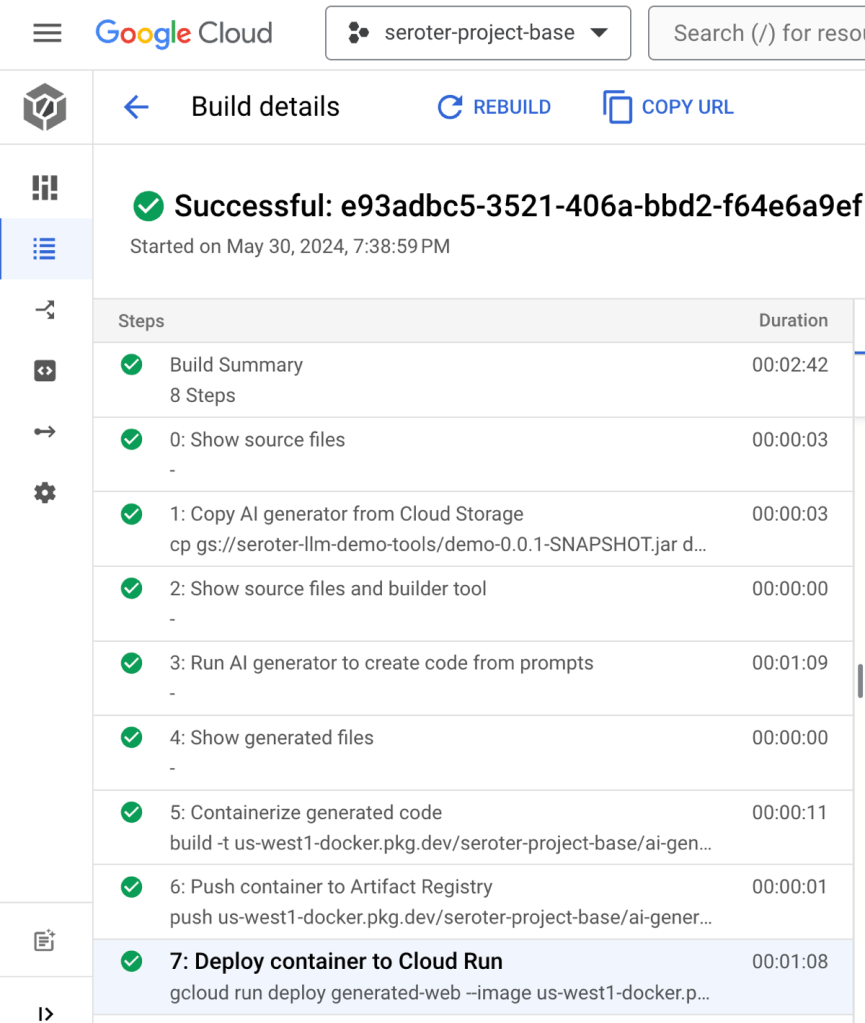
Task: Select the Build Summary row
Action: (472, 380)
